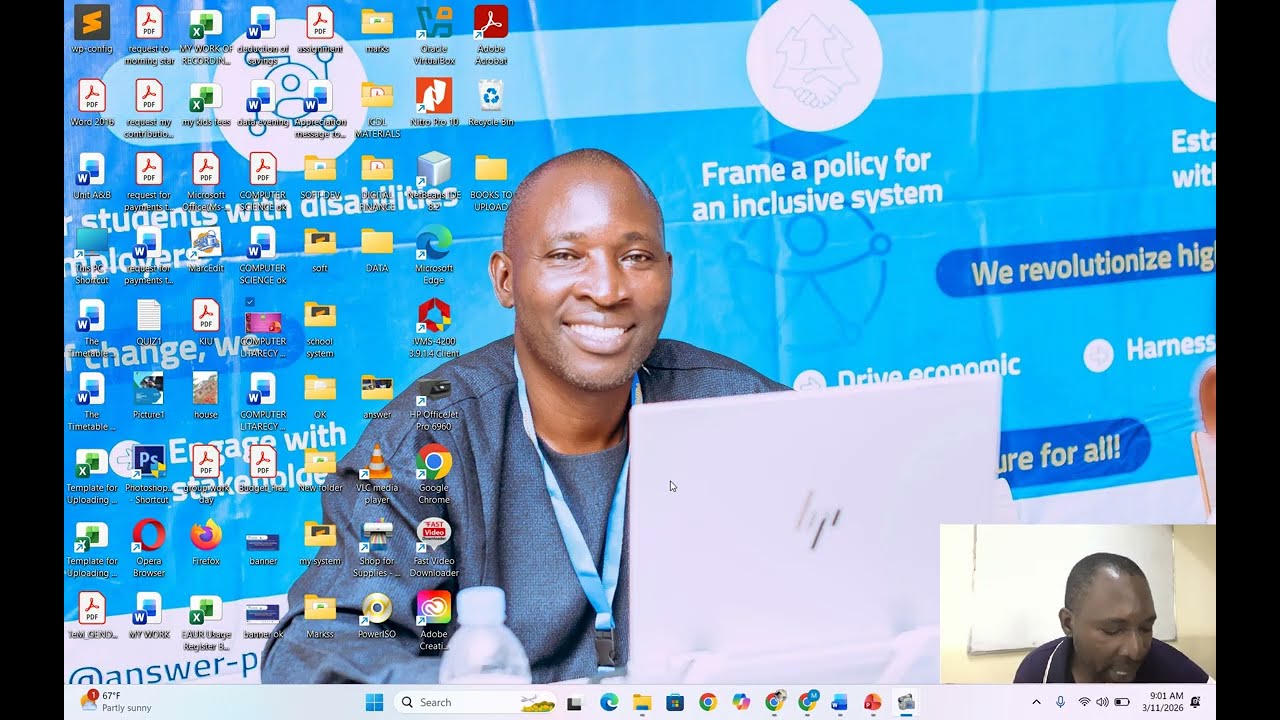Open the wp-config Sublime Text file
Screen dimensions: 1280x720
pos(91,30)
